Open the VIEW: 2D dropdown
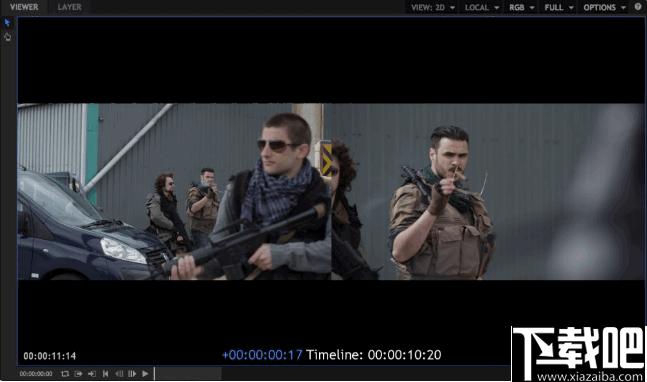This screenshot has width=647, height=382. pos(433,7)
